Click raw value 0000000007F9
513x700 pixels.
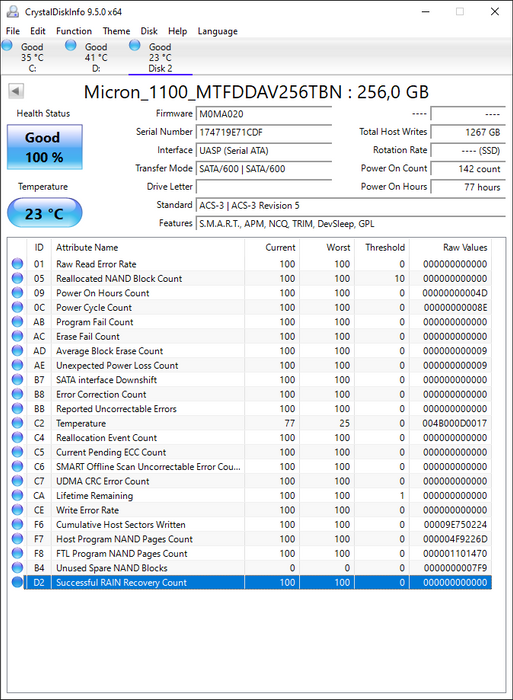tap(455, 568)
